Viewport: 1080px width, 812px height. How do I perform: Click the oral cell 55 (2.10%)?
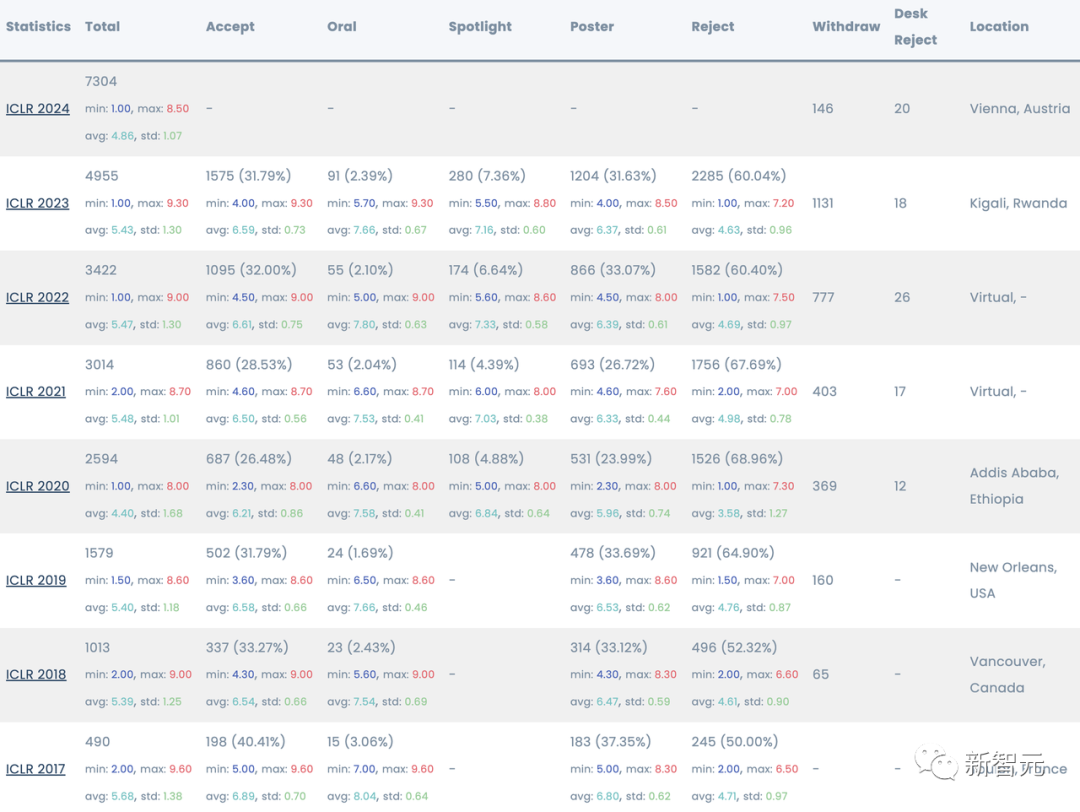click(x=360, y=270)
